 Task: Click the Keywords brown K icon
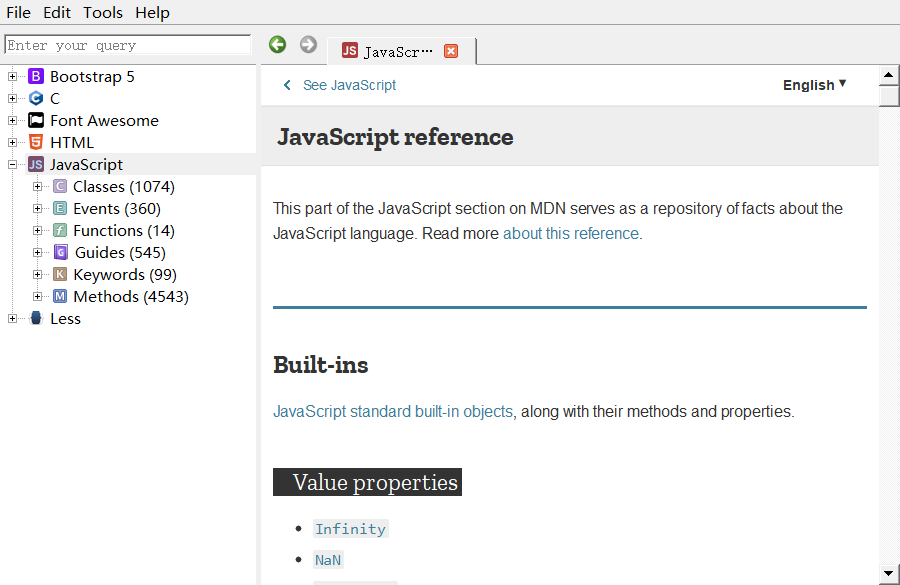tap(60, 274)
